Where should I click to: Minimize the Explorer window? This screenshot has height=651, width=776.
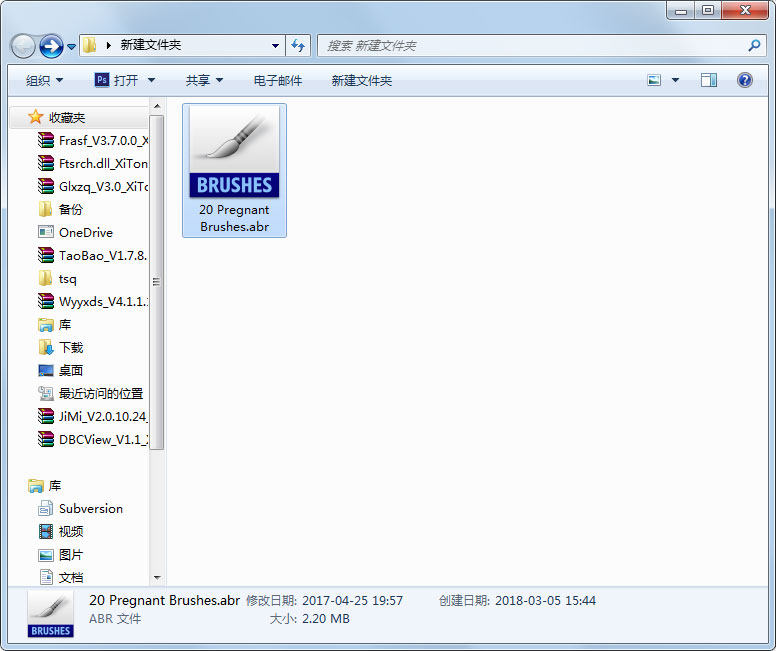[681, 11]
